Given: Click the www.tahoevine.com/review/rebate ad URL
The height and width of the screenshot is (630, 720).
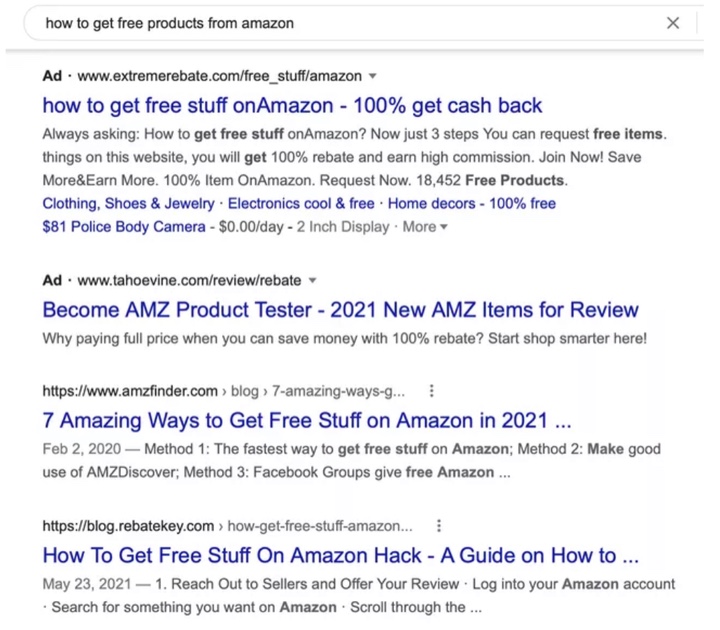Looking at the screenshot, I should click(189, 280).
